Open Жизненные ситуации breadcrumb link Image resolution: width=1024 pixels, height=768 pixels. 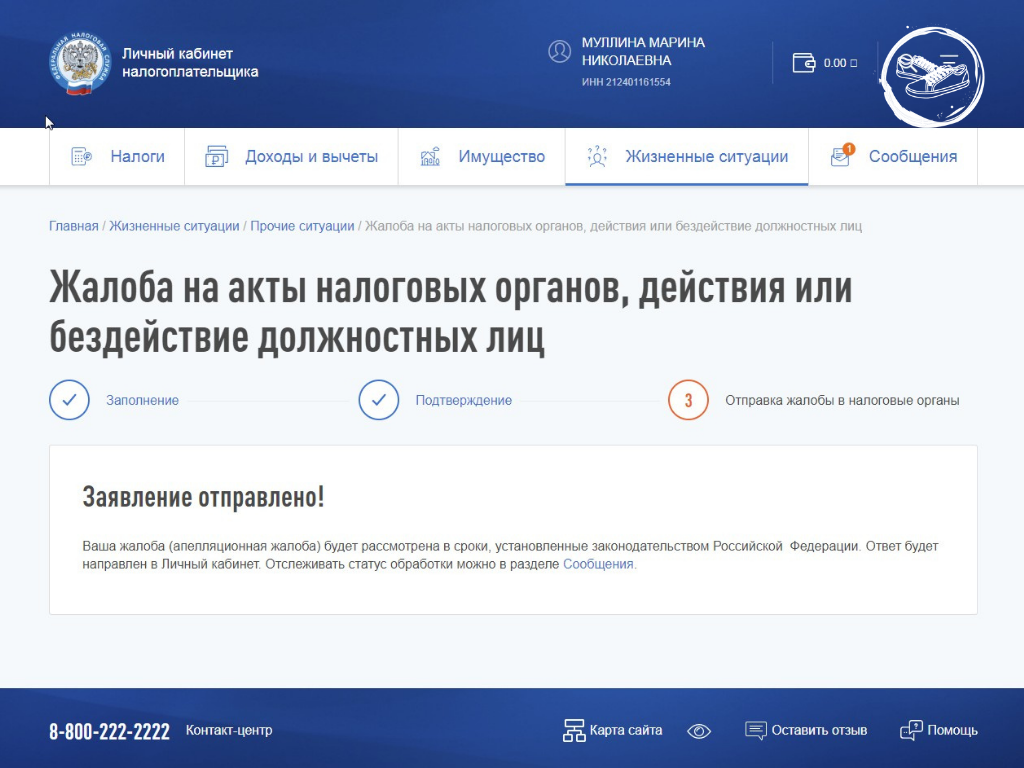coord(174,226)
